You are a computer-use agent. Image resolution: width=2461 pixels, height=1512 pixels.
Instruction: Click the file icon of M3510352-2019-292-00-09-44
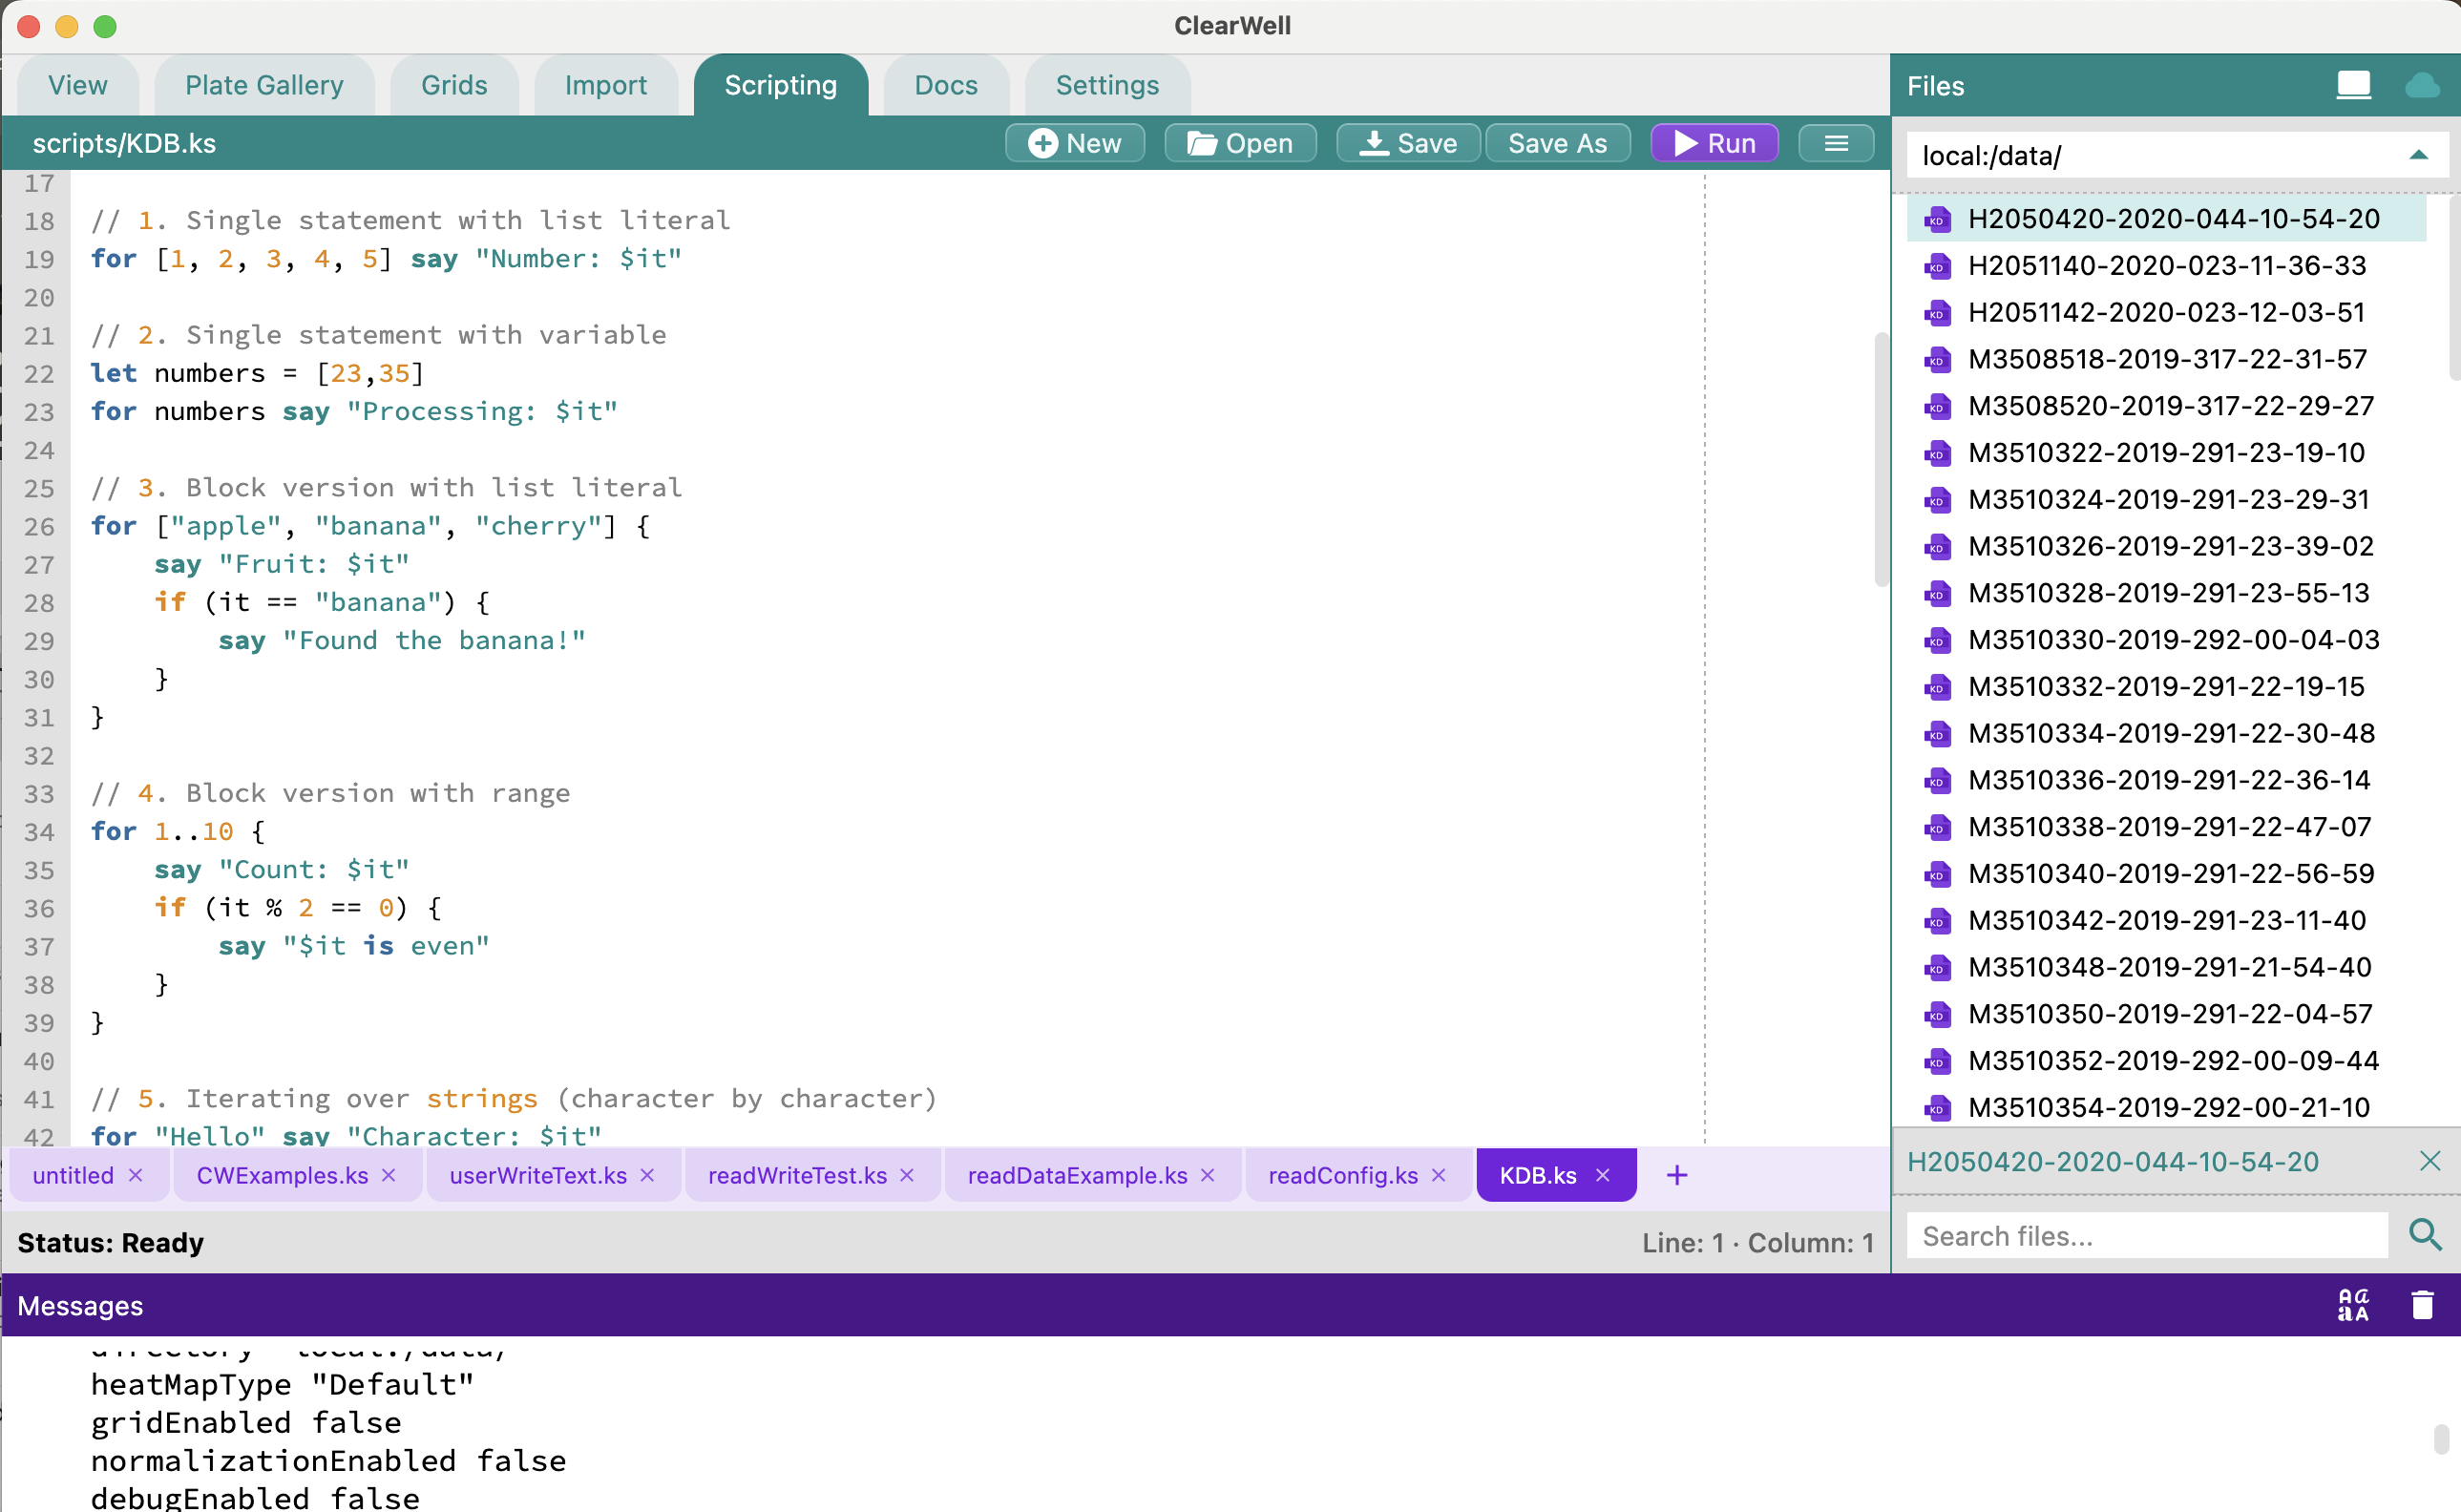click(x=1937, y=1061)
